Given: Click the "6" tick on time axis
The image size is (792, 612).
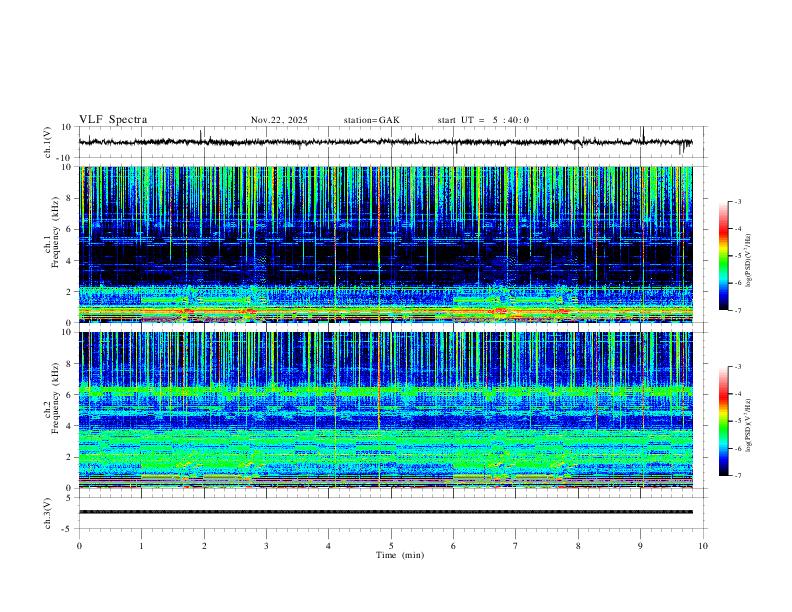Looking at the screenshot, I should pos(453,546).
